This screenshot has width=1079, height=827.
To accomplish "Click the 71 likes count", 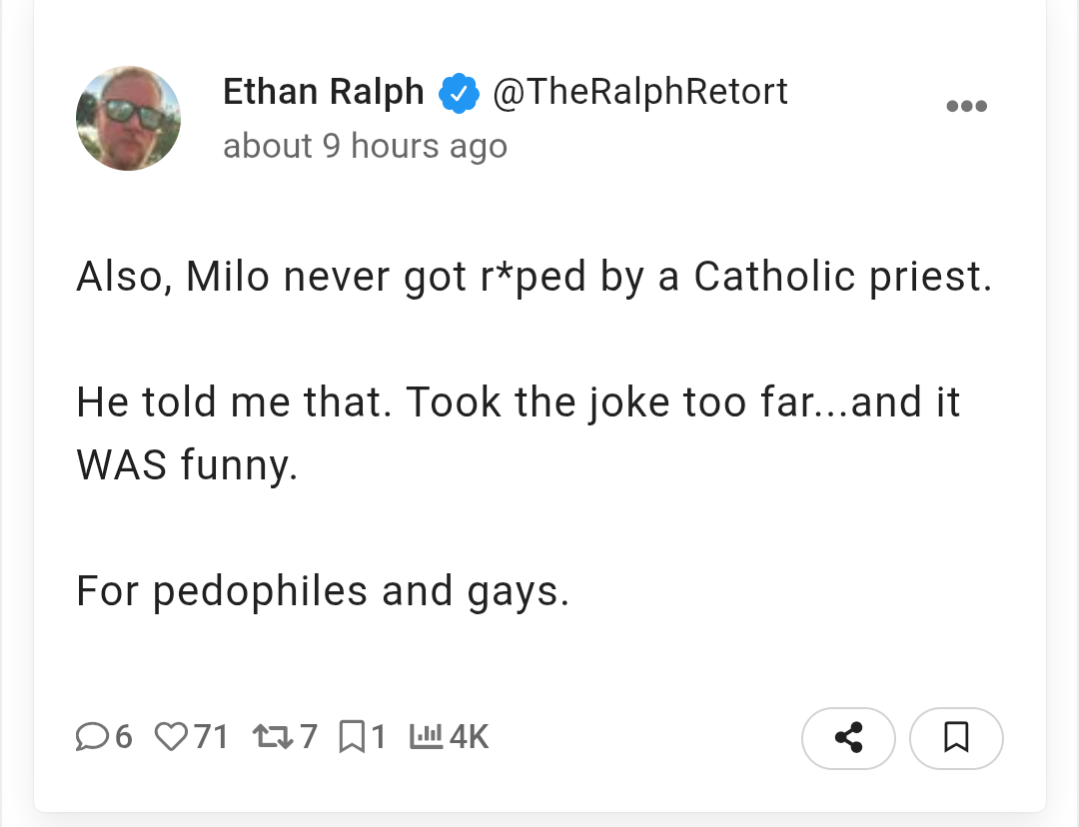I will click(x=210, y=738).
